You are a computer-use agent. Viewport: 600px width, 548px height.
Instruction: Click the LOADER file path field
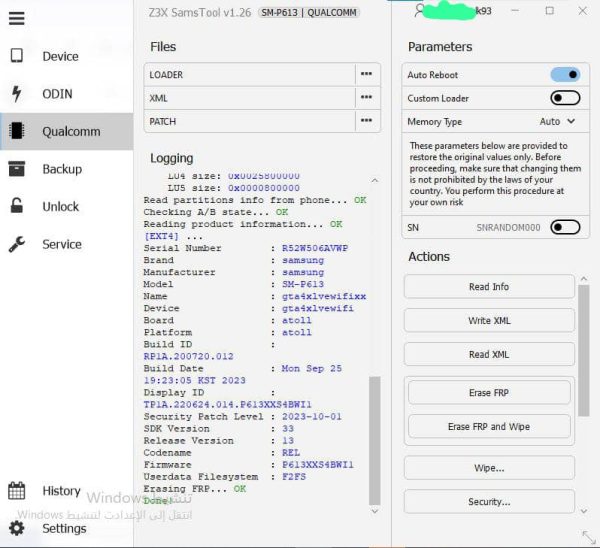[249, 75]
